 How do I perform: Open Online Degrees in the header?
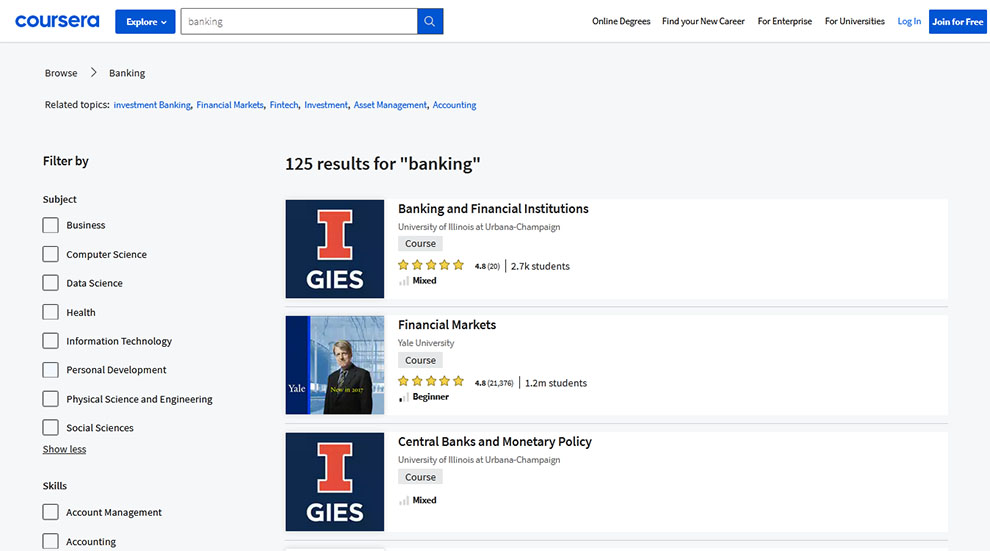point(621,21)
